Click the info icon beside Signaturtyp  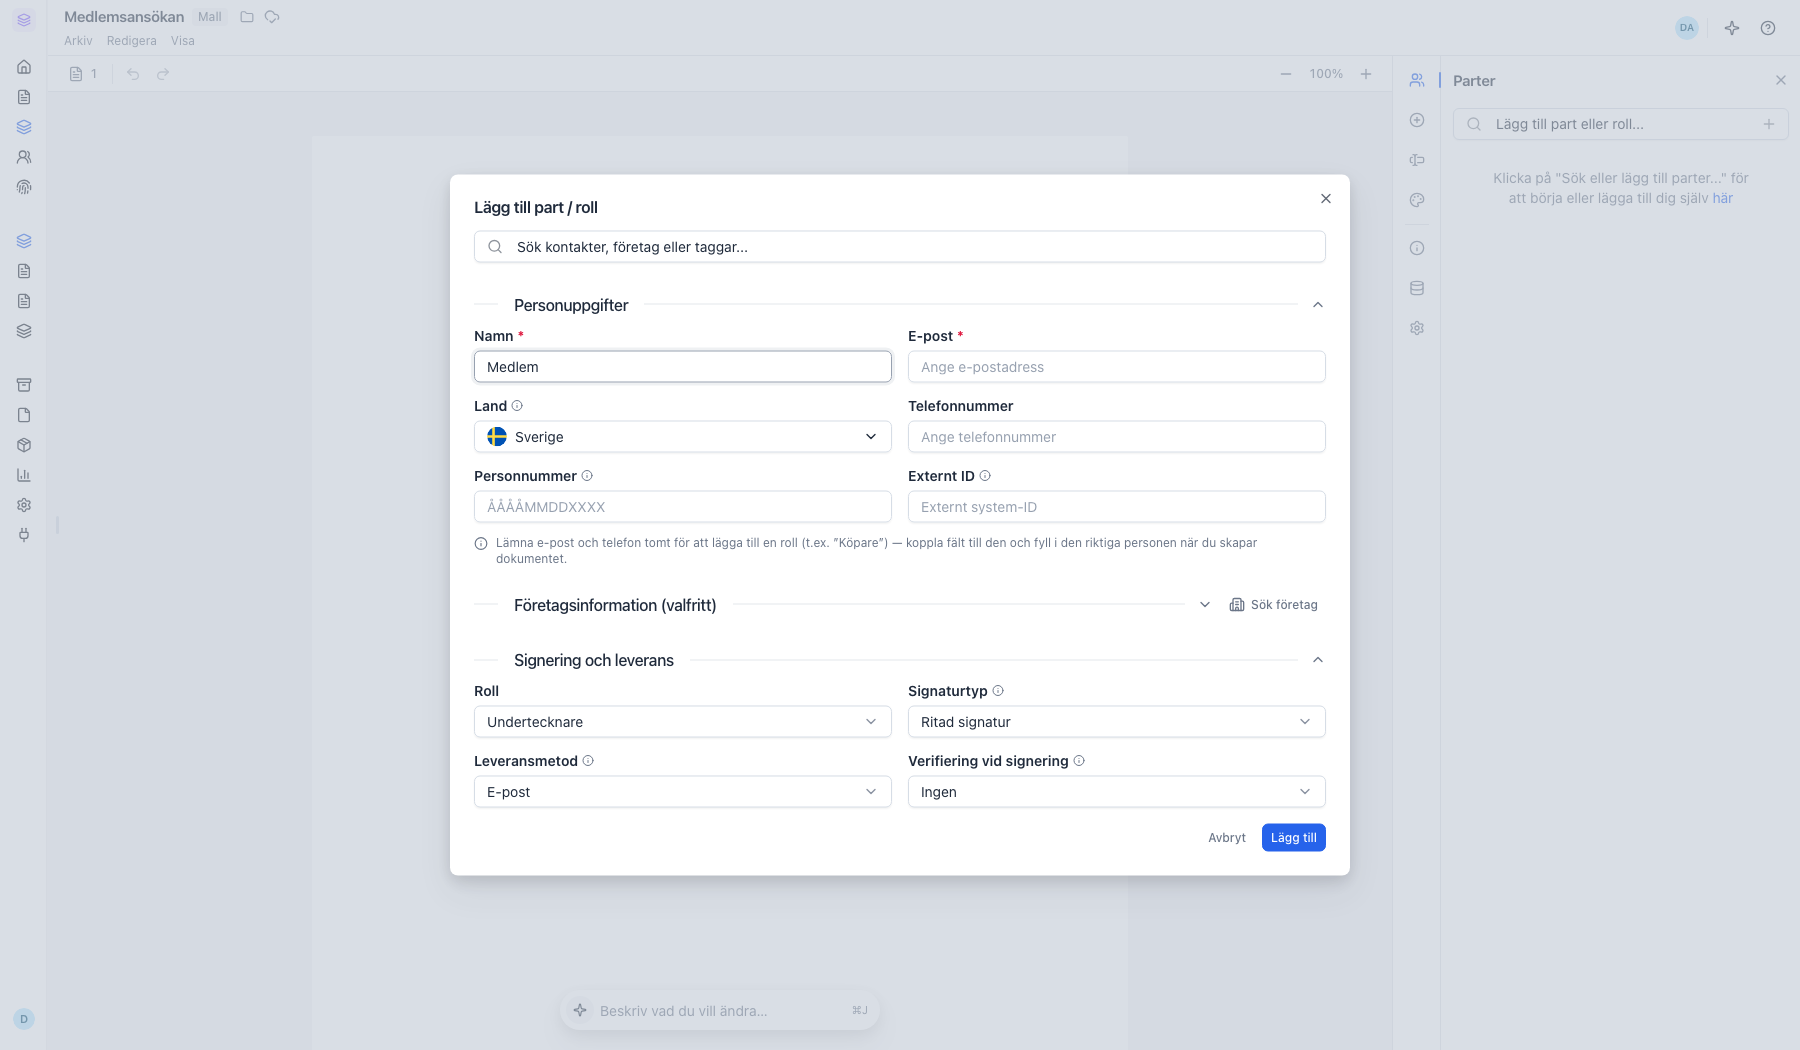[x=998, y=691]
